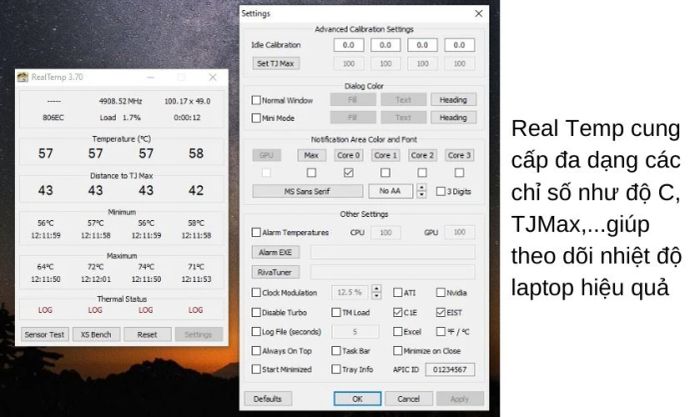Check the Disable Turbo option
This screenshot has width=700, height=417.
pyautogui.click(x=256, y=312)
